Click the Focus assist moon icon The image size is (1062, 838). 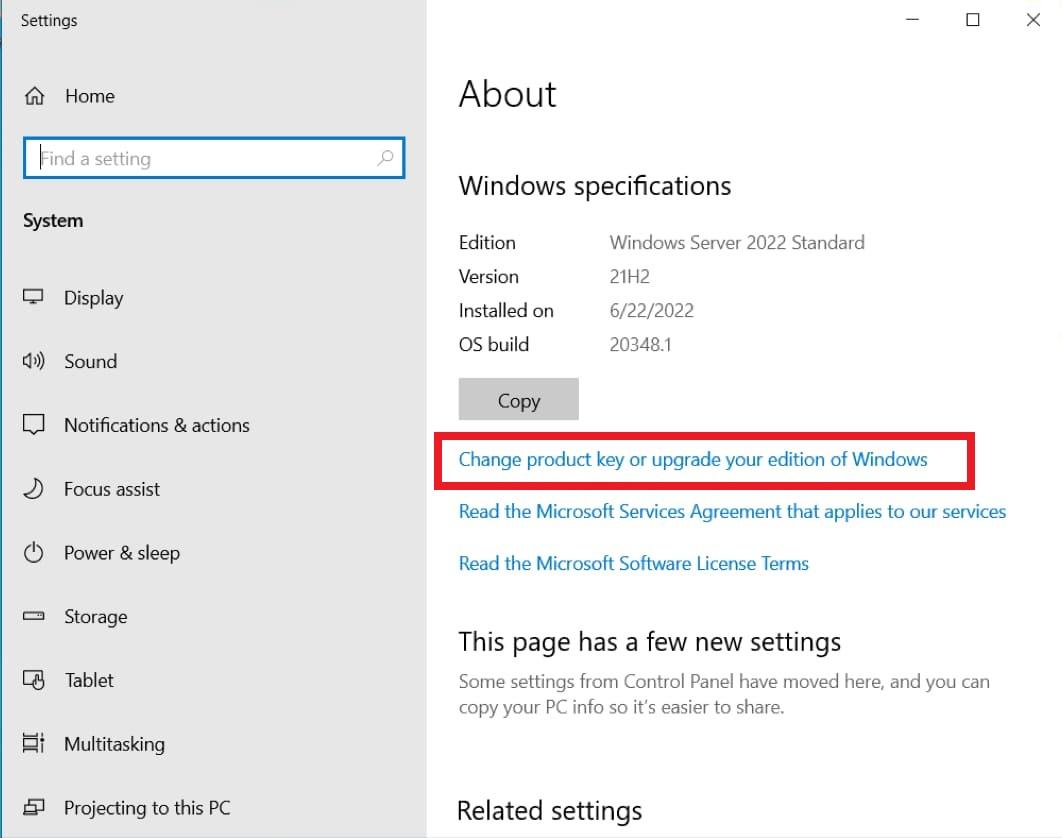coord(34,489)
